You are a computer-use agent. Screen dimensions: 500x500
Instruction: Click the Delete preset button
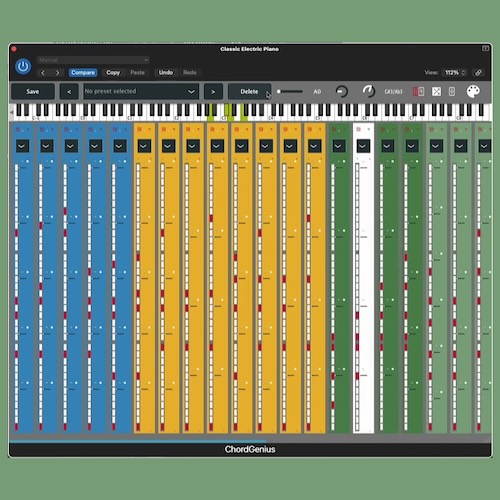pos(249,91)
